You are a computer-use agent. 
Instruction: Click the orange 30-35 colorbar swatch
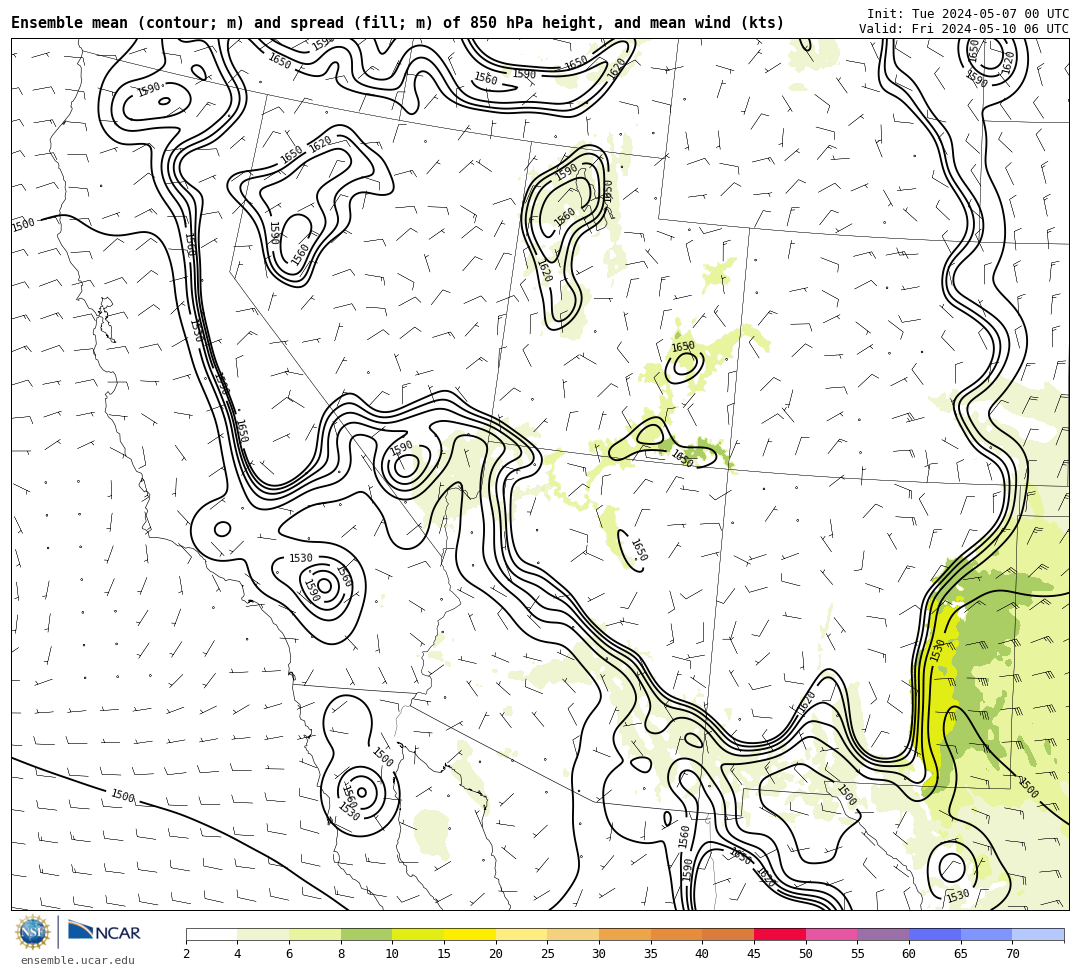pos(625,934)
